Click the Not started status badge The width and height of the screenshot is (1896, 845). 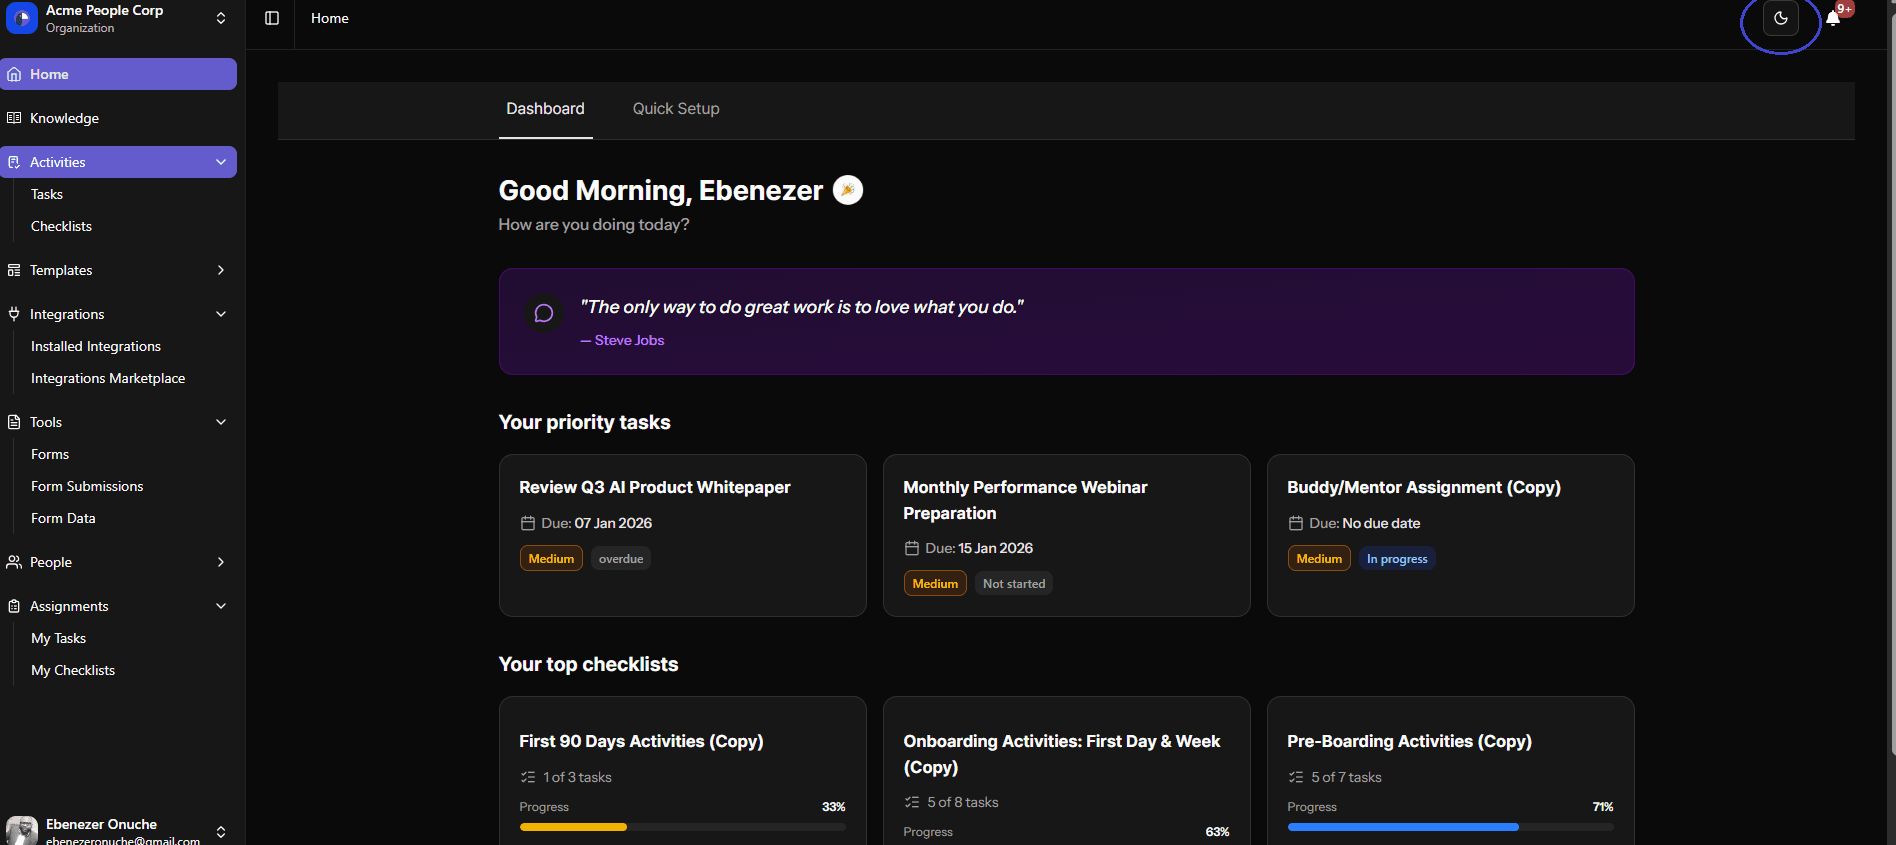click(1014, 584)
